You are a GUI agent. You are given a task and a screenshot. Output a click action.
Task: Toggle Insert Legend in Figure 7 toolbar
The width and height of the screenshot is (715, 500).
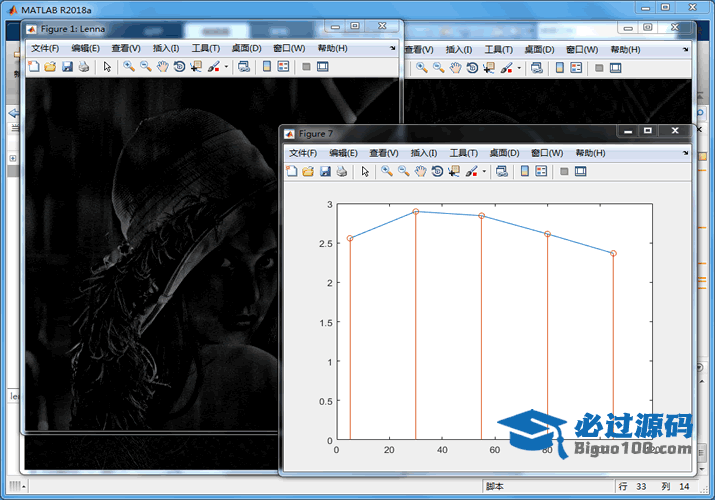pos(541,172)
